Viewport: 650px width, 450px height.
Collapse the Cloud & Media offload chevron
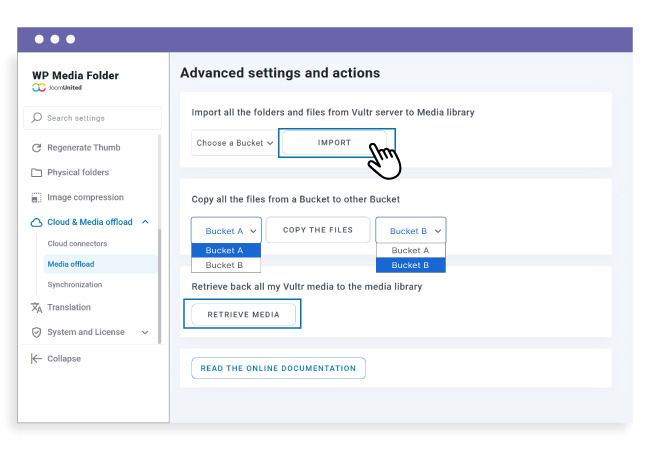[145, 222]
